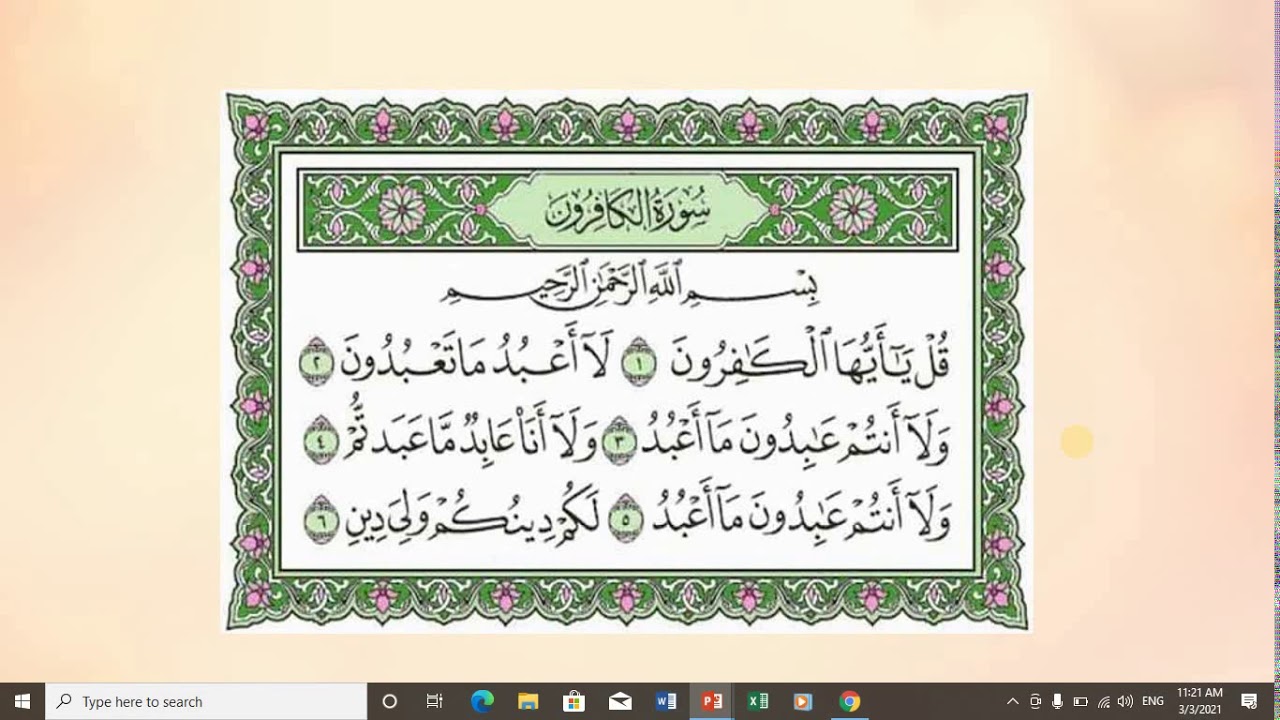Screen dimensions: 1280x720
Task: Switch to Excel on the taskbar
Action: coord(758,701)
